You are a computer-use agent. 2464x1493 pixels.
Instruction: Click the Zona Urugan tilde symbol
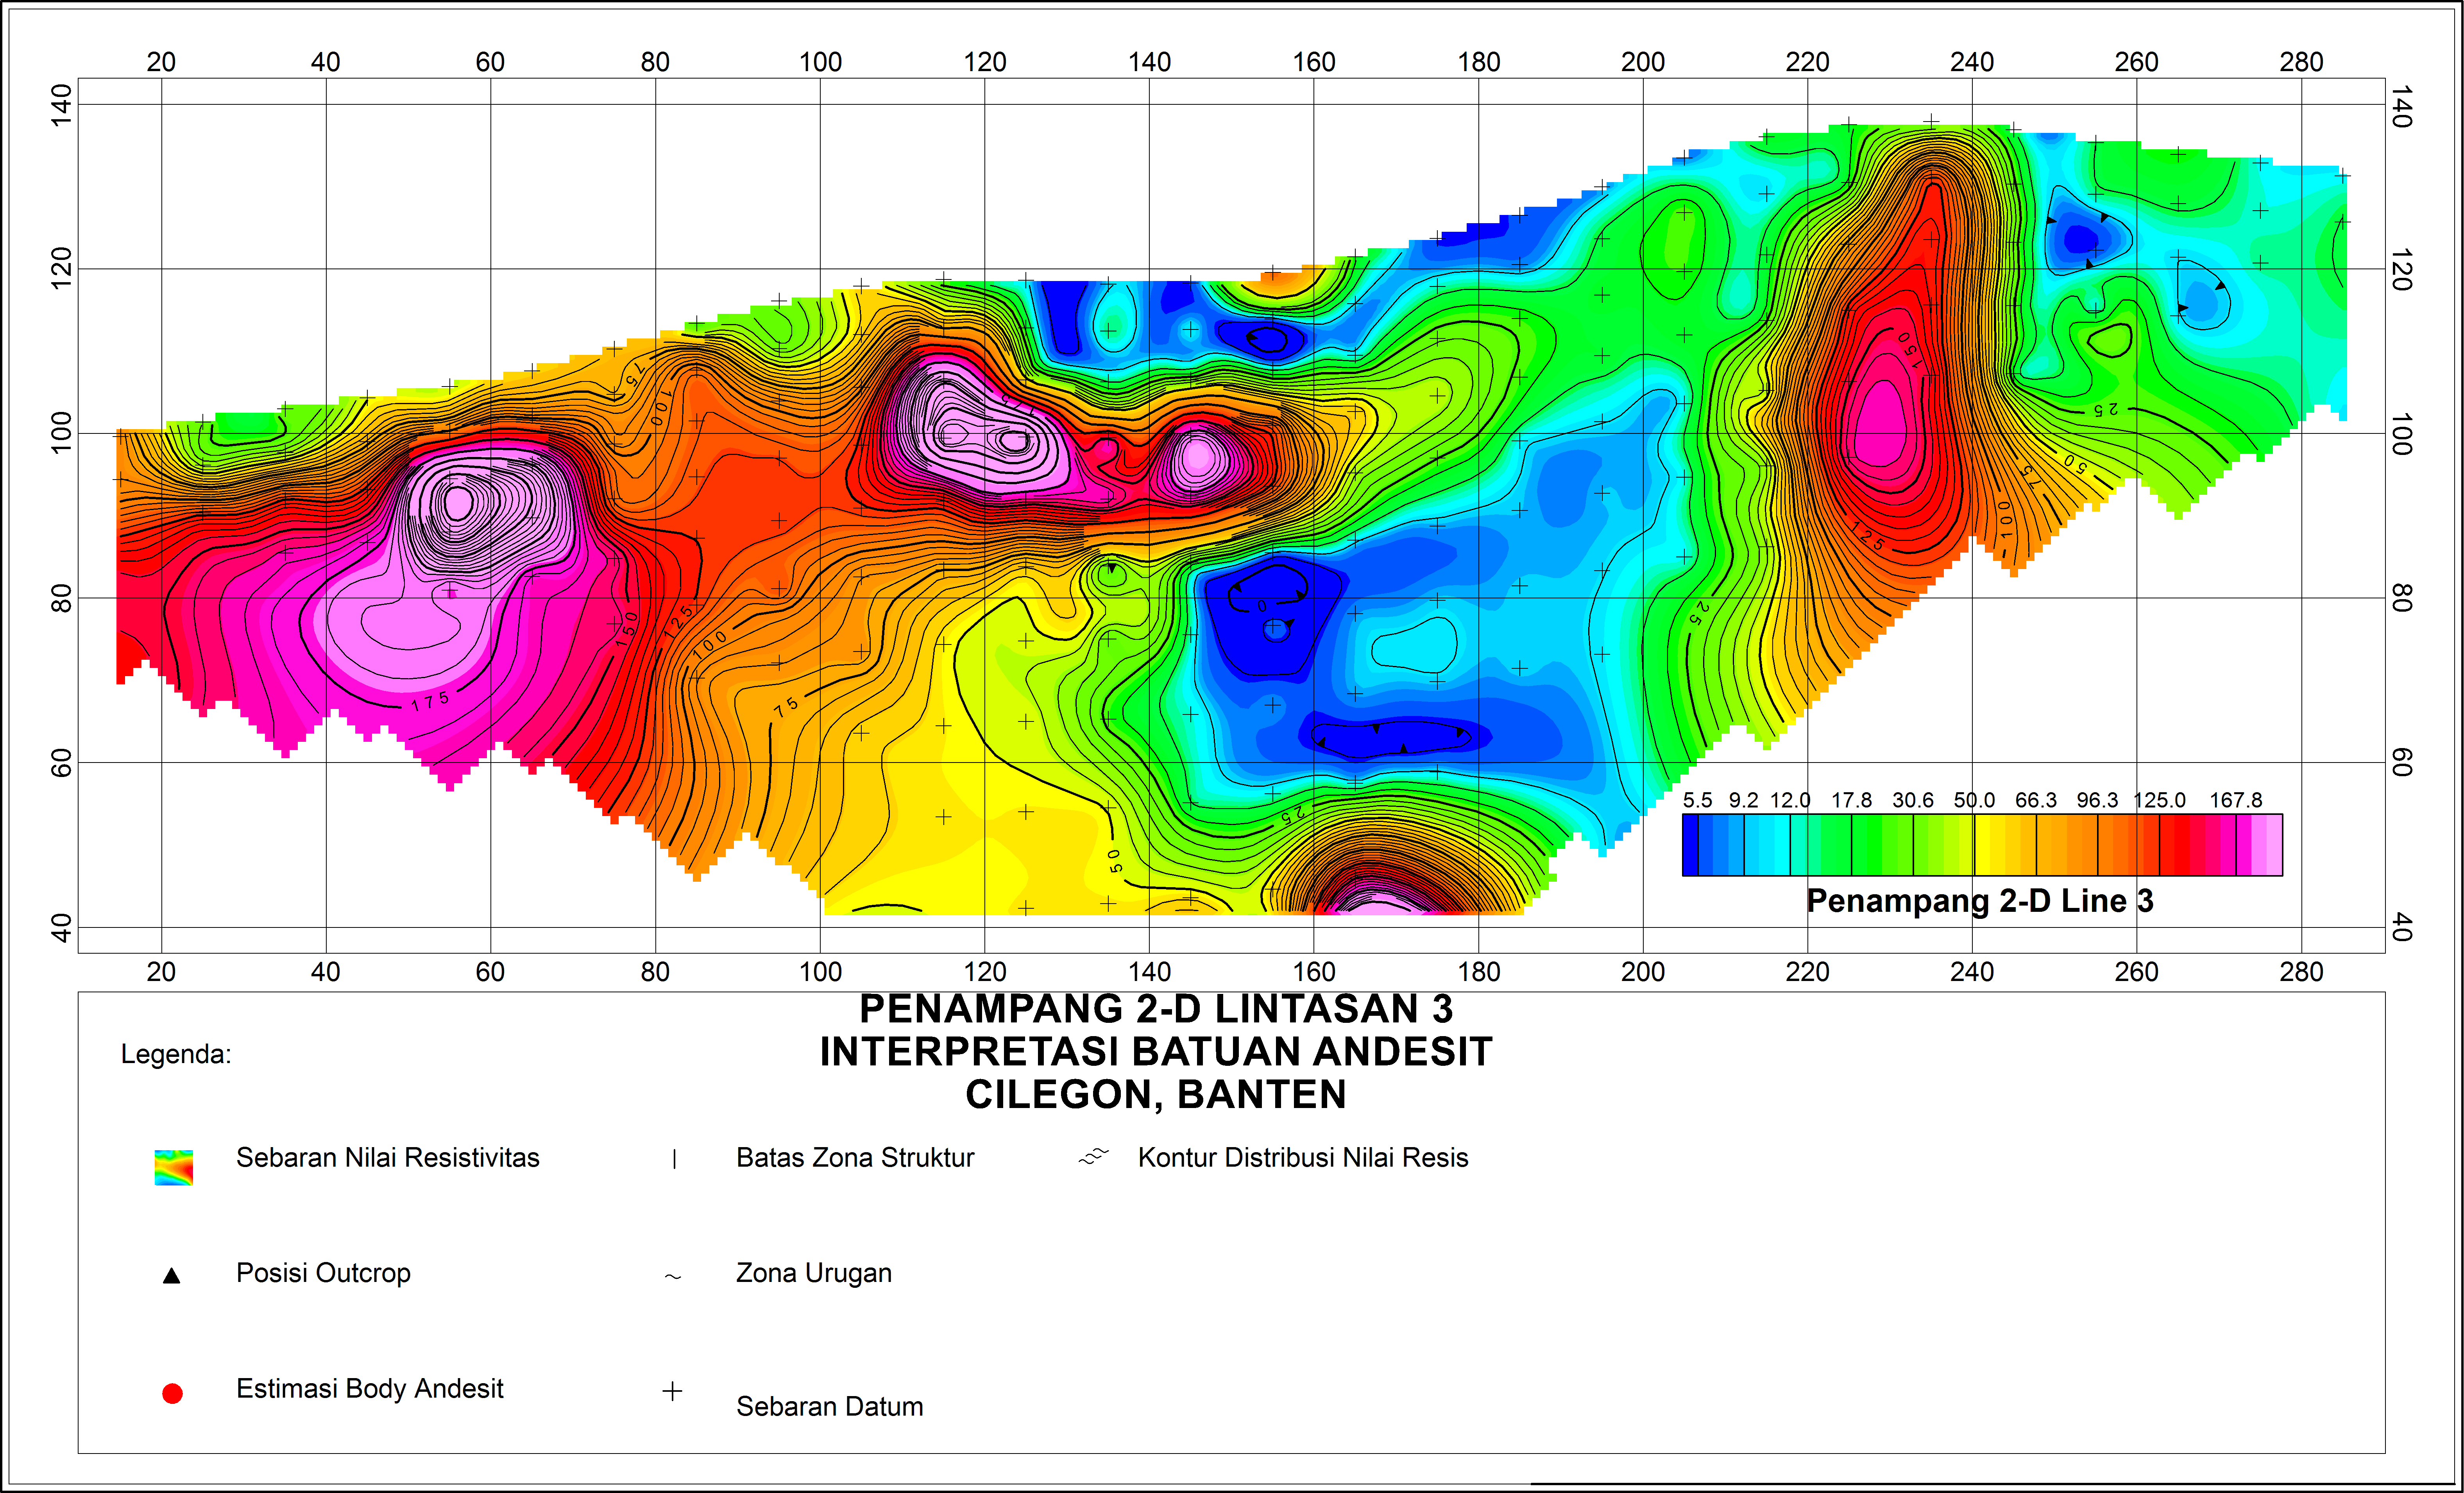pyautogui.click(x=673, y=1277)
